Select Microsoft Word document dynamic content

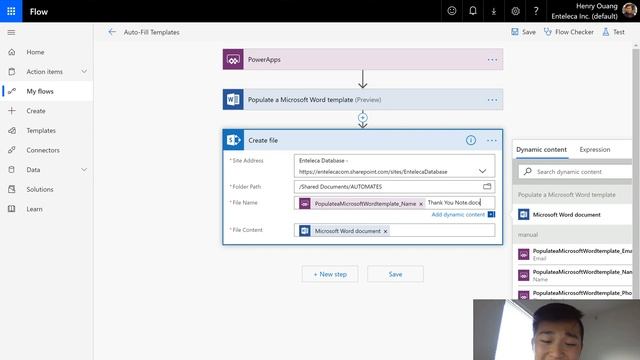pos(572,214)
